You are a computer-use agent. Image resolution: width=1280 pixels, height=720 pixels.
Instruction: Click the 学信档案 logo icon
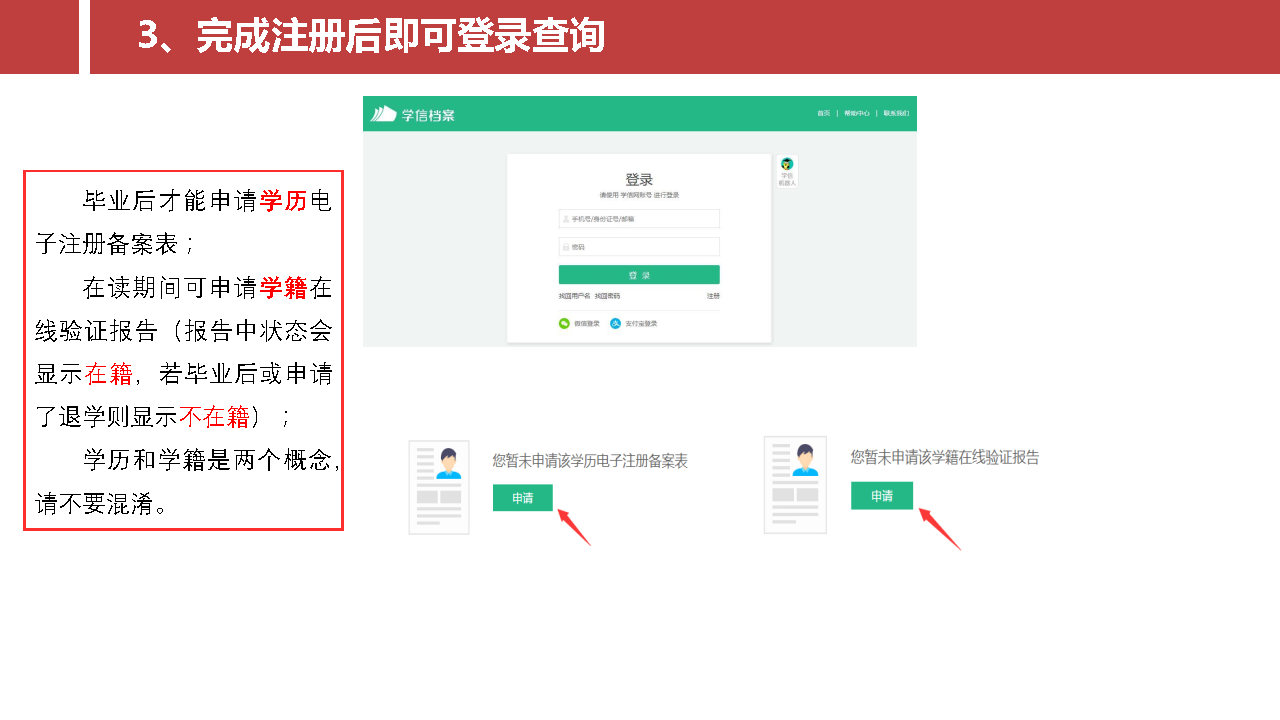384,114
